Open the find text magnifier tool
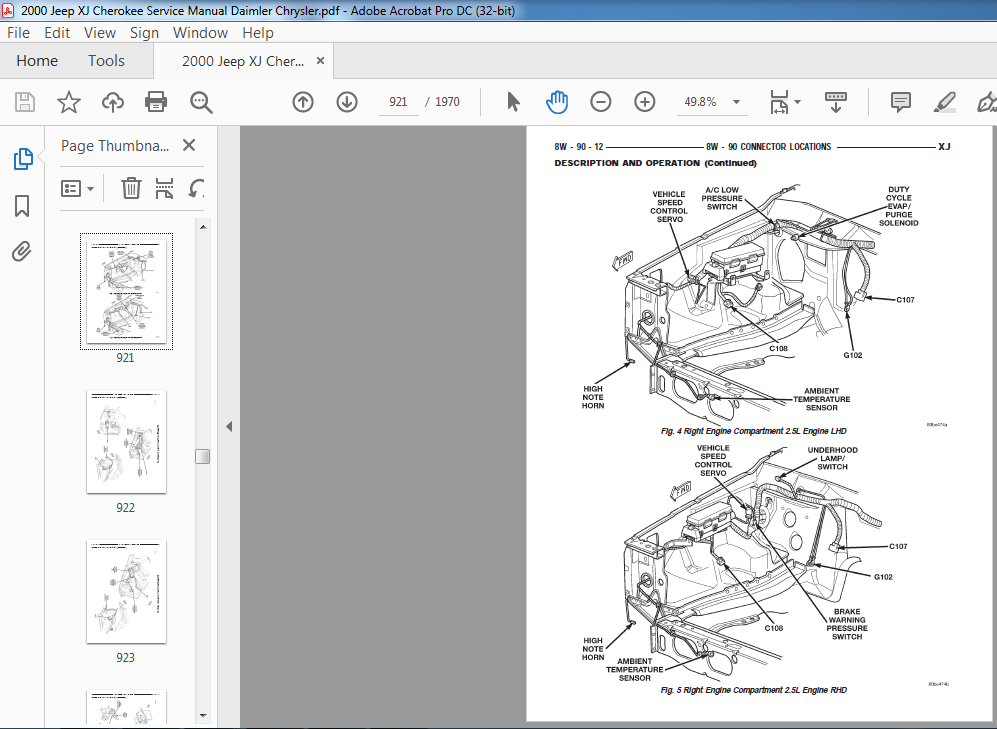The height and width of the screenshot is (729, 997). coord(201,102)
